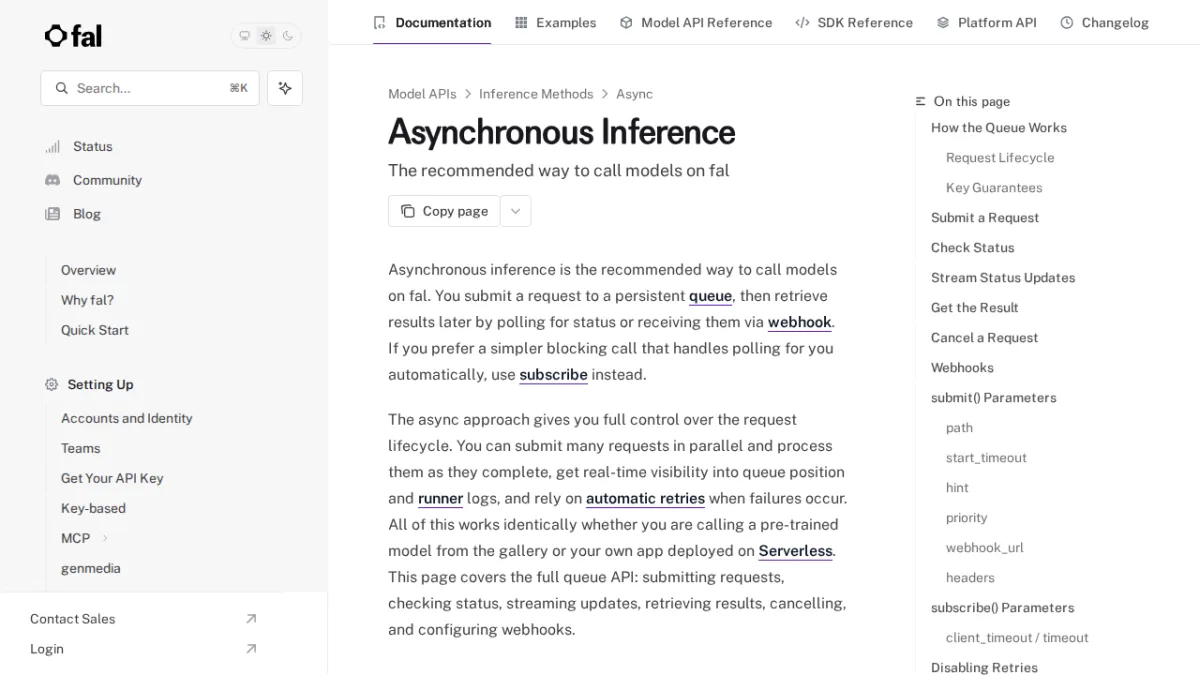Open genmedia sidebar item
This screenshot has height=675, width=1200.
(x=91, y=568)
